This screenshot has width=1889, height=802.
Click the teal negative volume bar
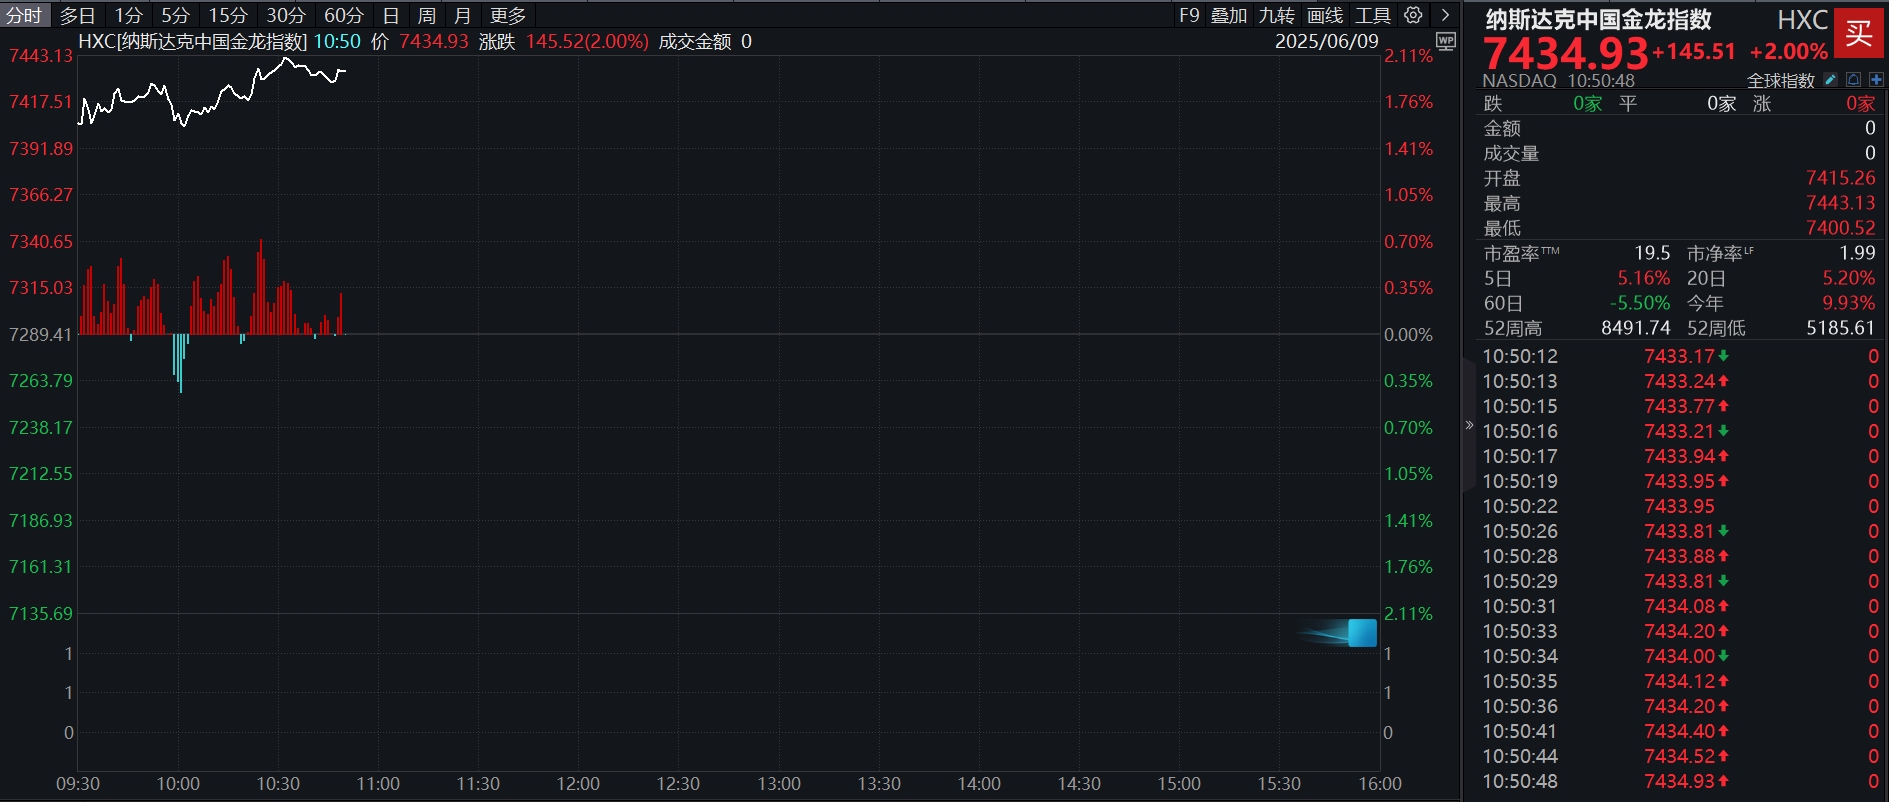pos(180,362)
